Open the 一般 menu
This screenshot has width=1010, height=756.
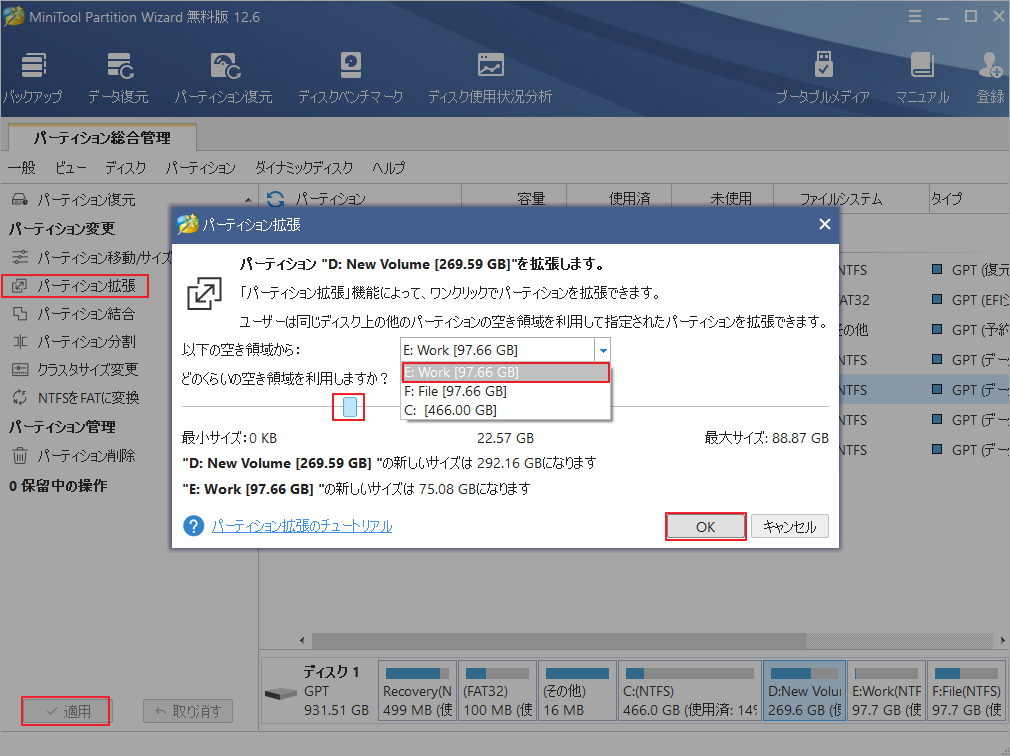22,168
